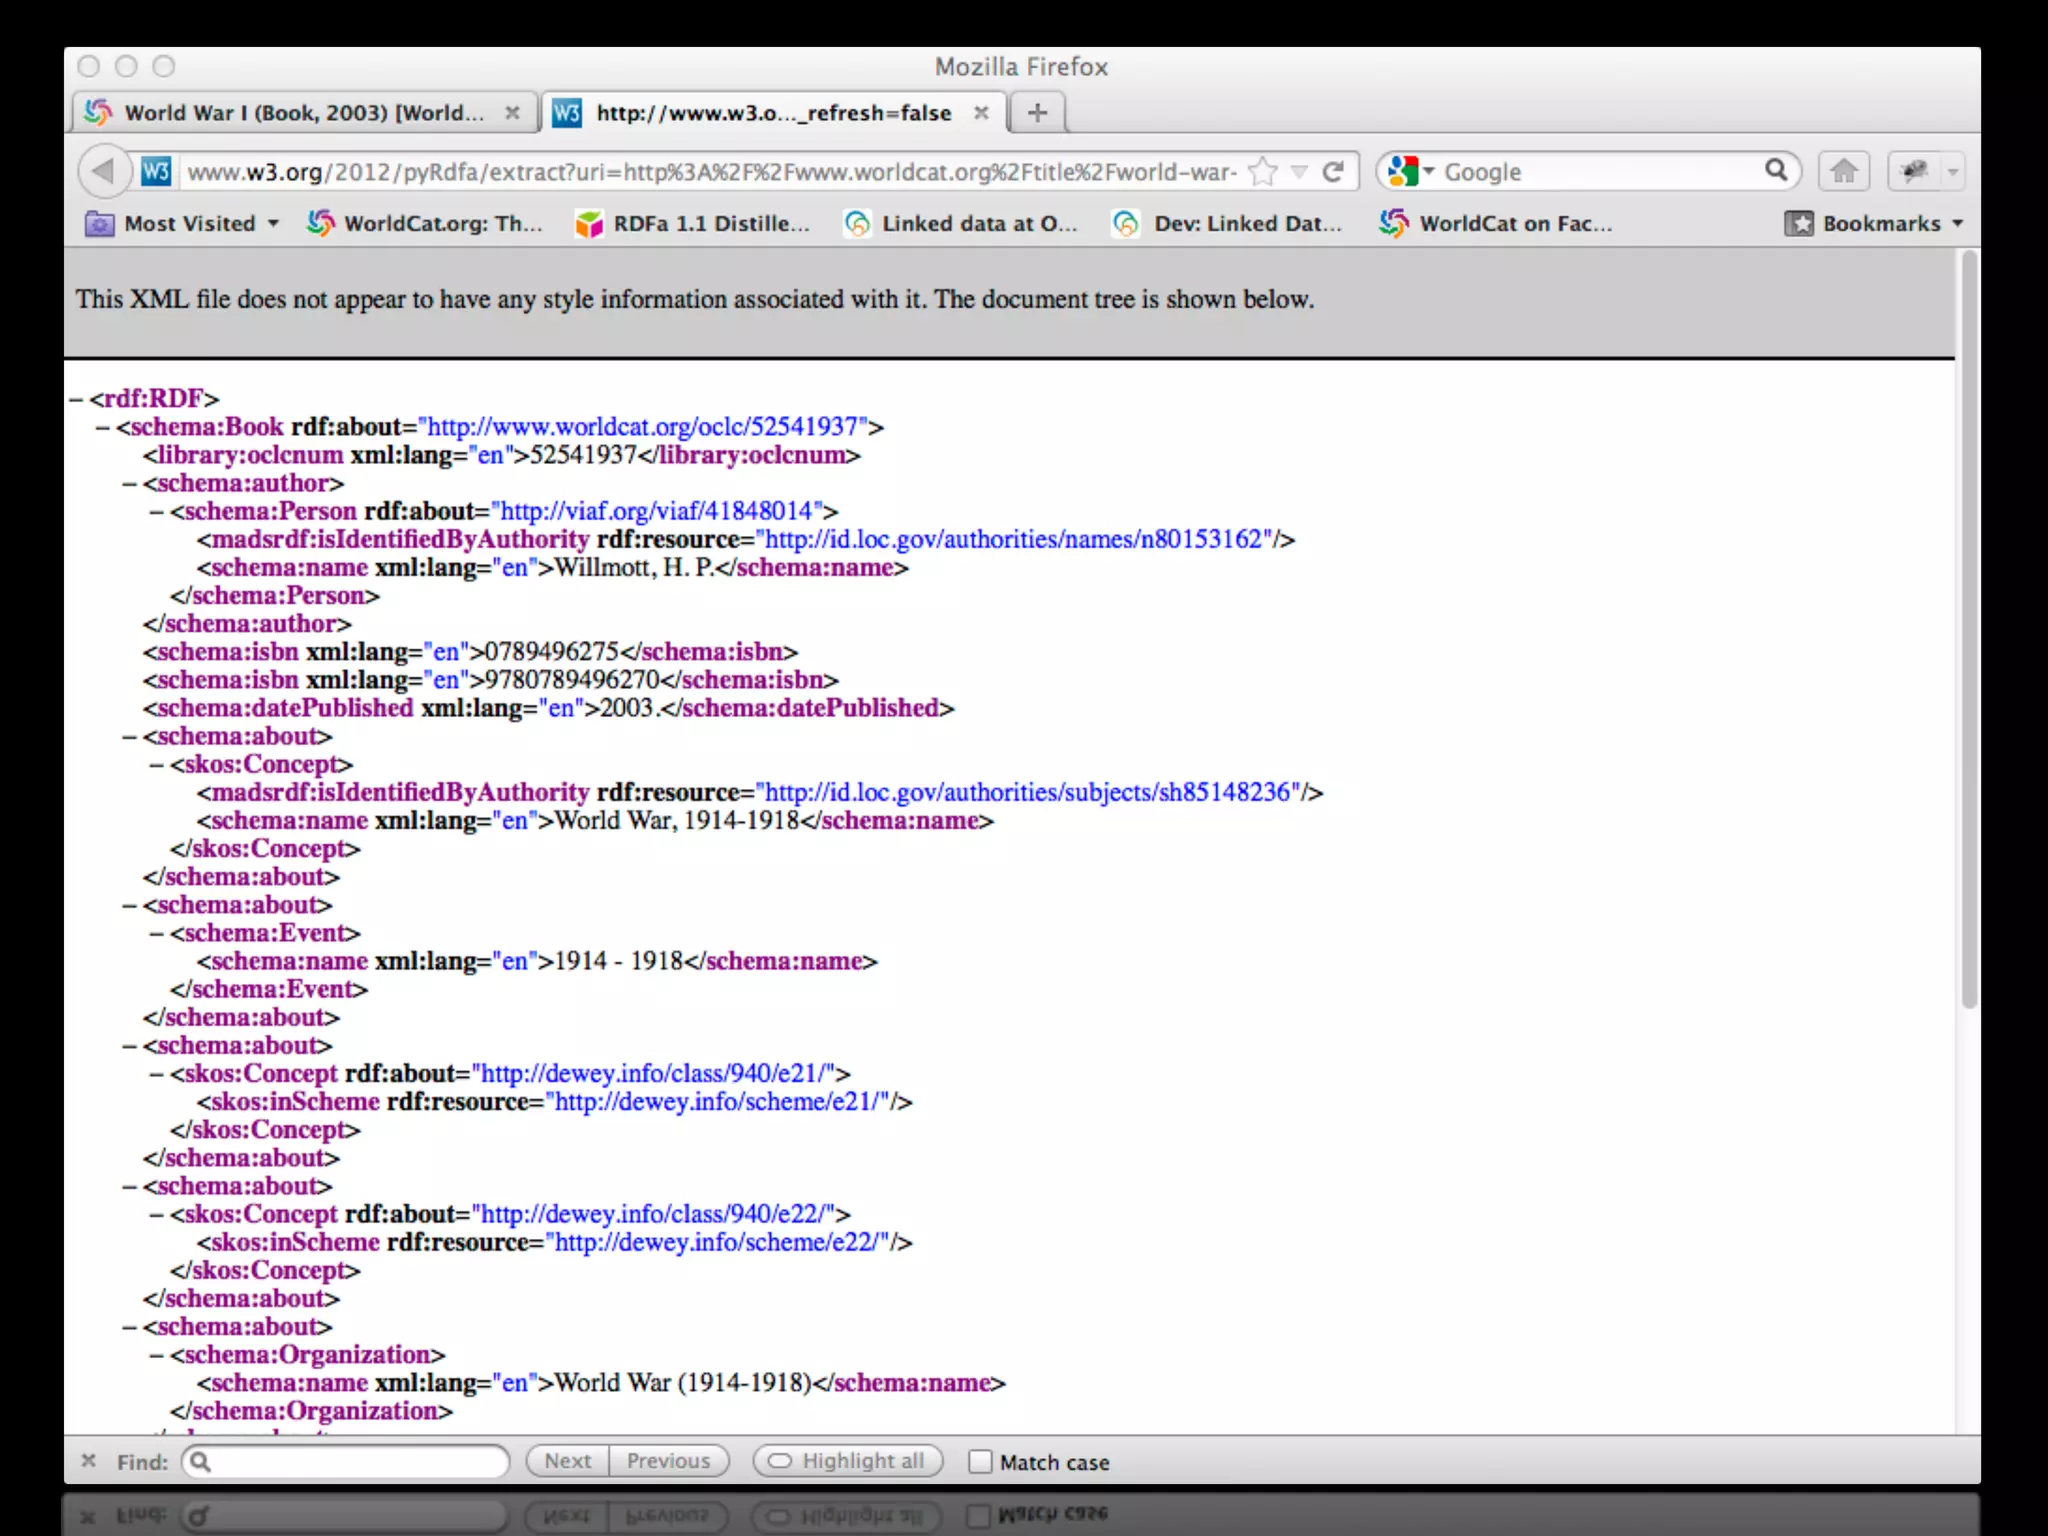2048x1536 pixels.
Task: Click the Previous find button
Action: (668, 1461)
